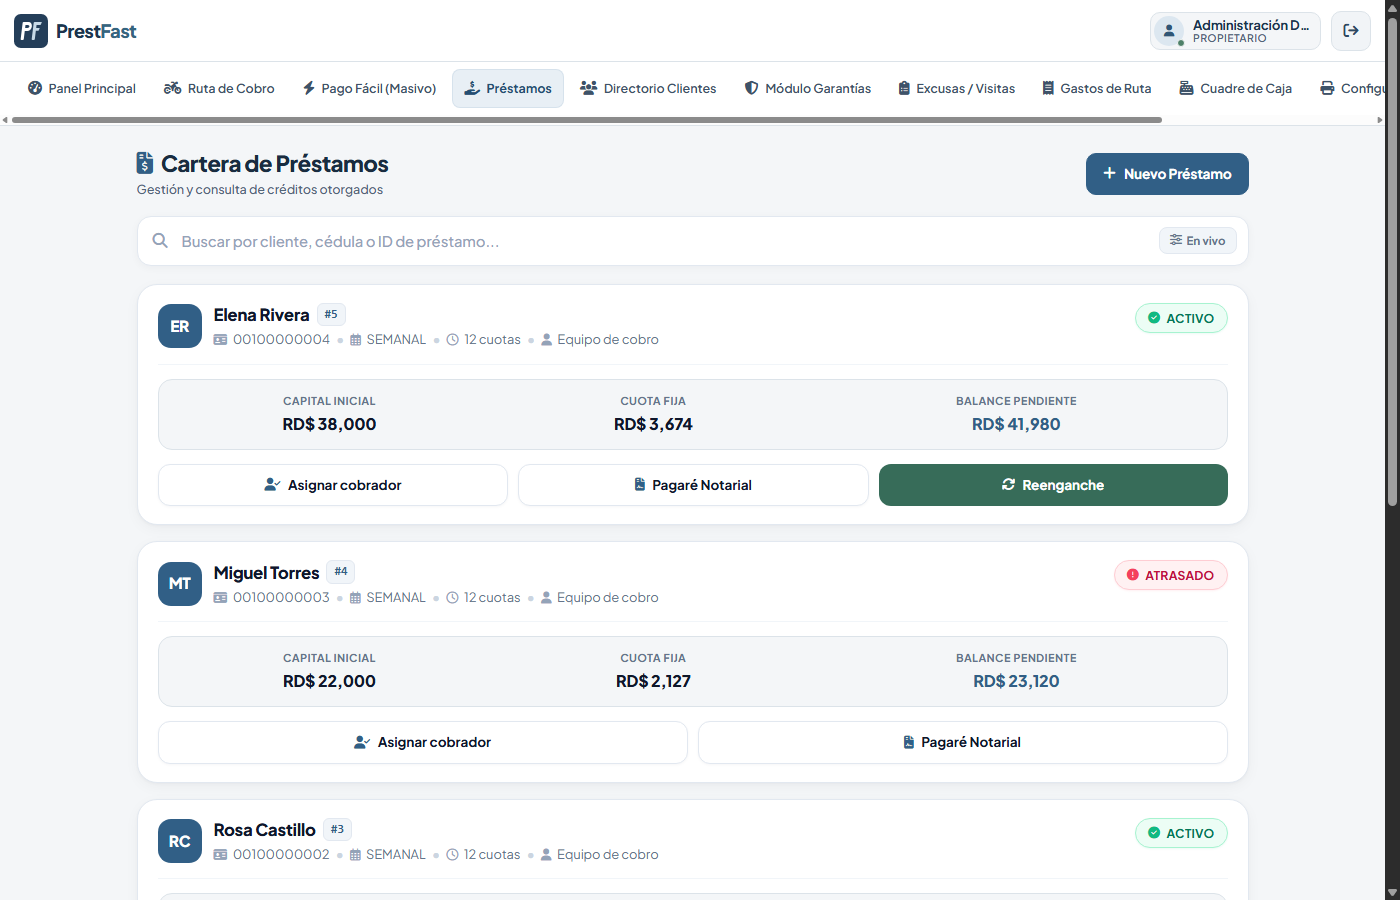
Task: Click Asignar cobrador for Elena Rivera
Action: pyautogui.click(x=333, y=485)
